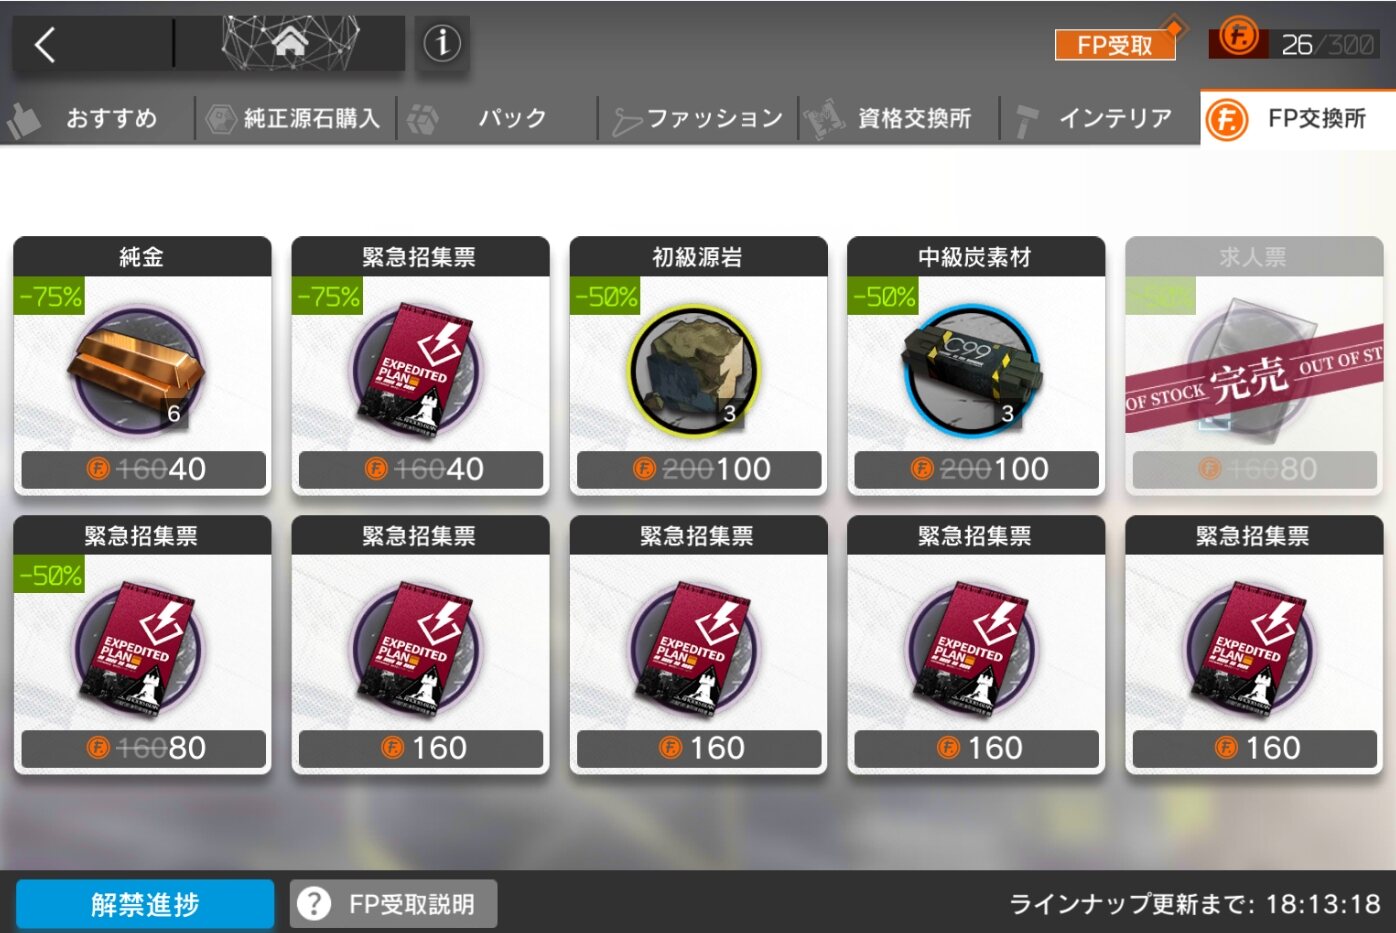Image resolution: width=1396 pixels, height=933 pixels.
Task: Open the home network icon
Action: coord(290,43)
